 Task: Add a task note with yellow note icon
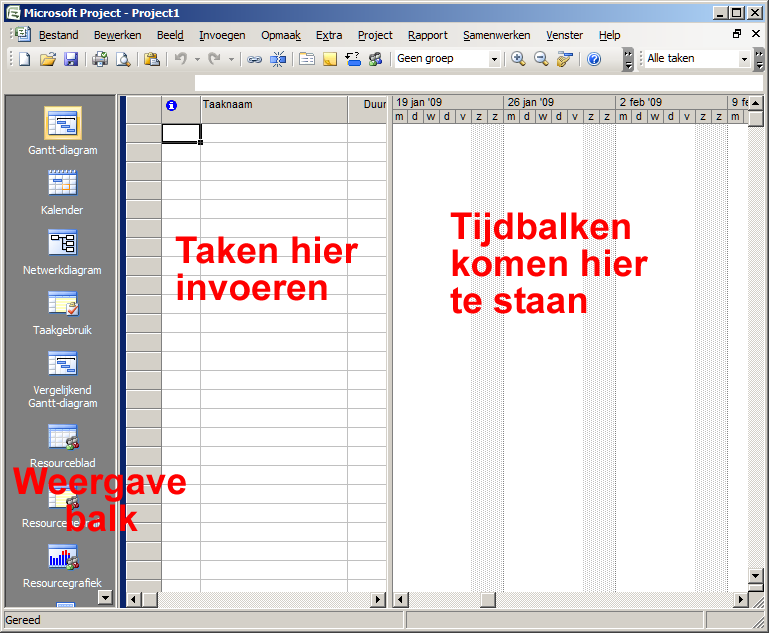[330, 59]
